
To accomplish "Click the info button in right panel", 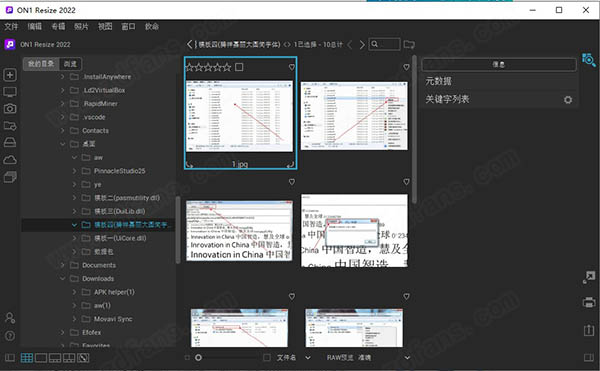I will pos(499,65).
